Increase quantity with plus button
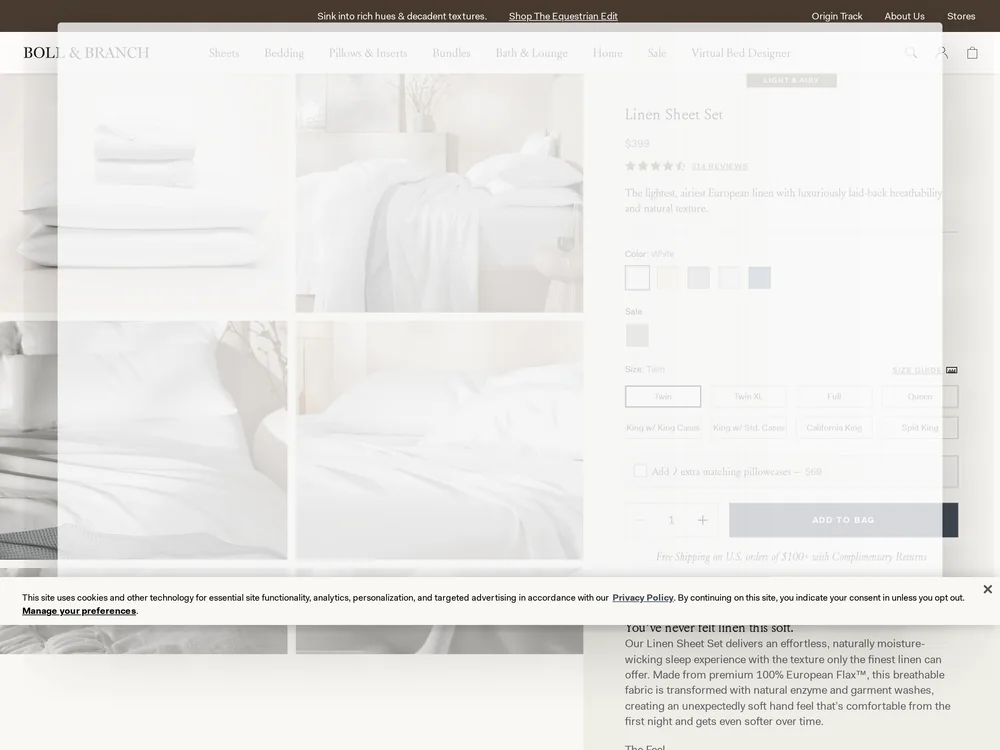Screen dimensions: 1000x750 pyautogui.click(x=702, y=520)
